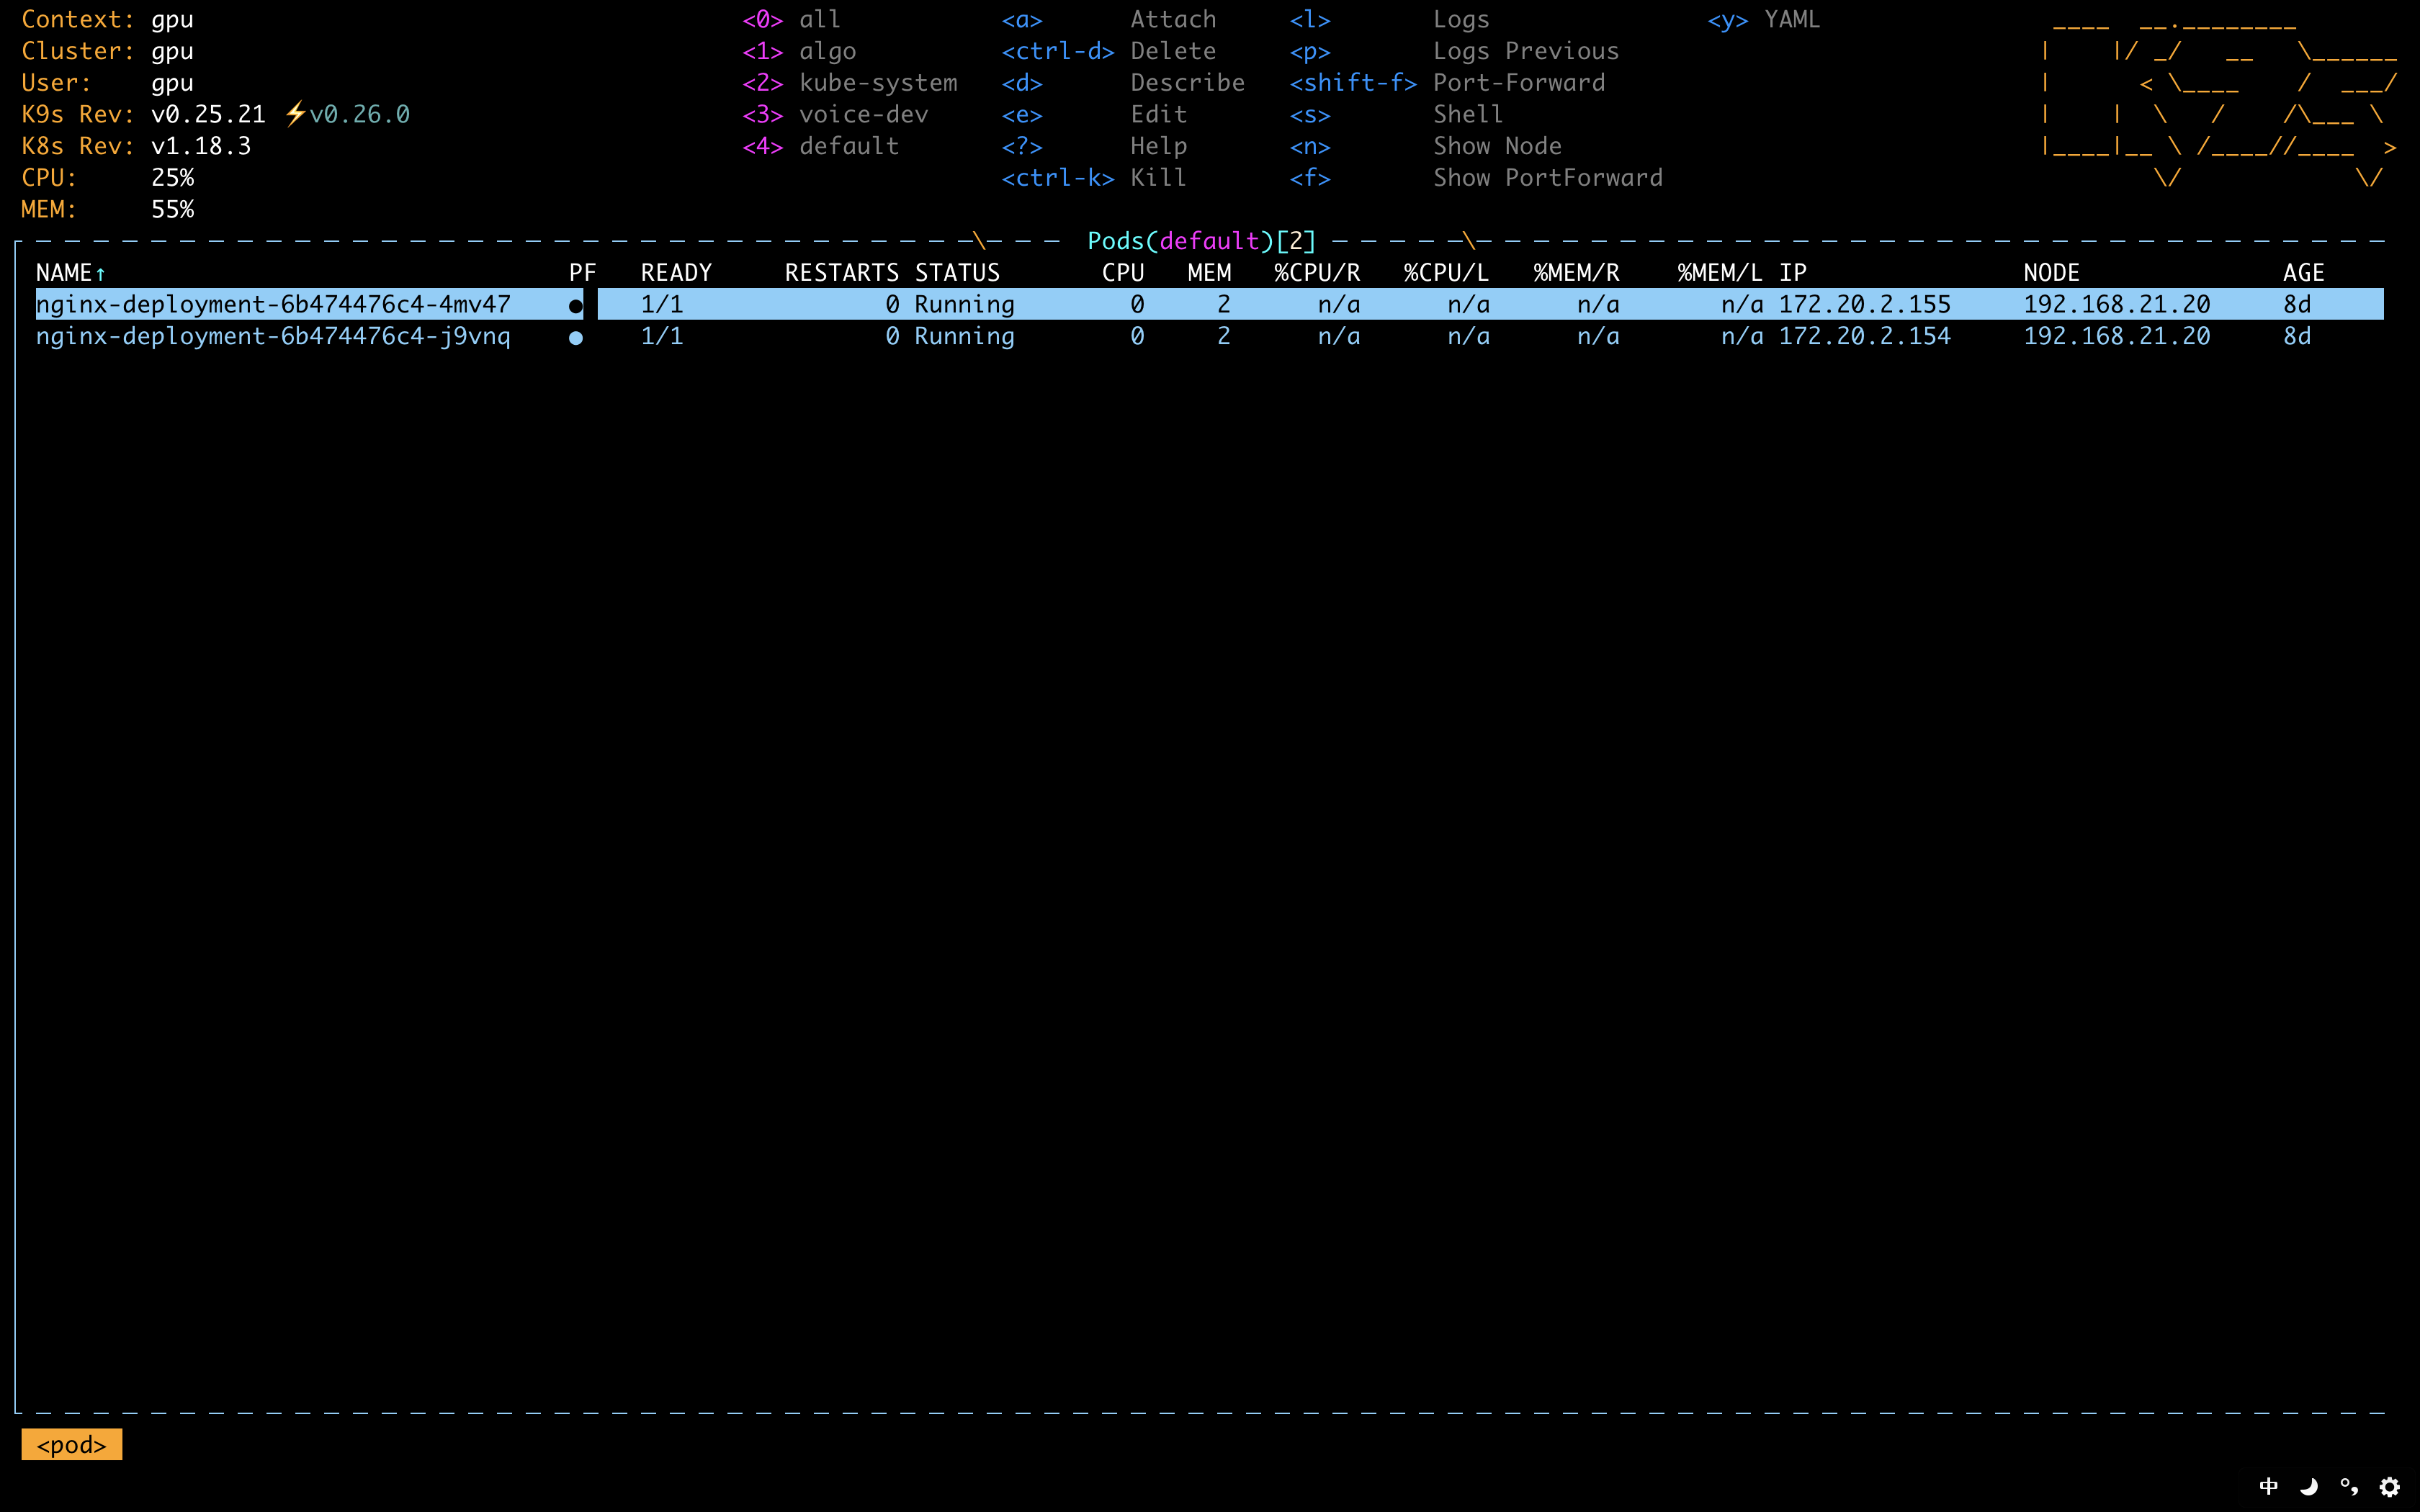The width and height of the screenshot is (2420, 1512).
Task: Click the k9s ASCII logo
Action: (x=2218, y=100)
